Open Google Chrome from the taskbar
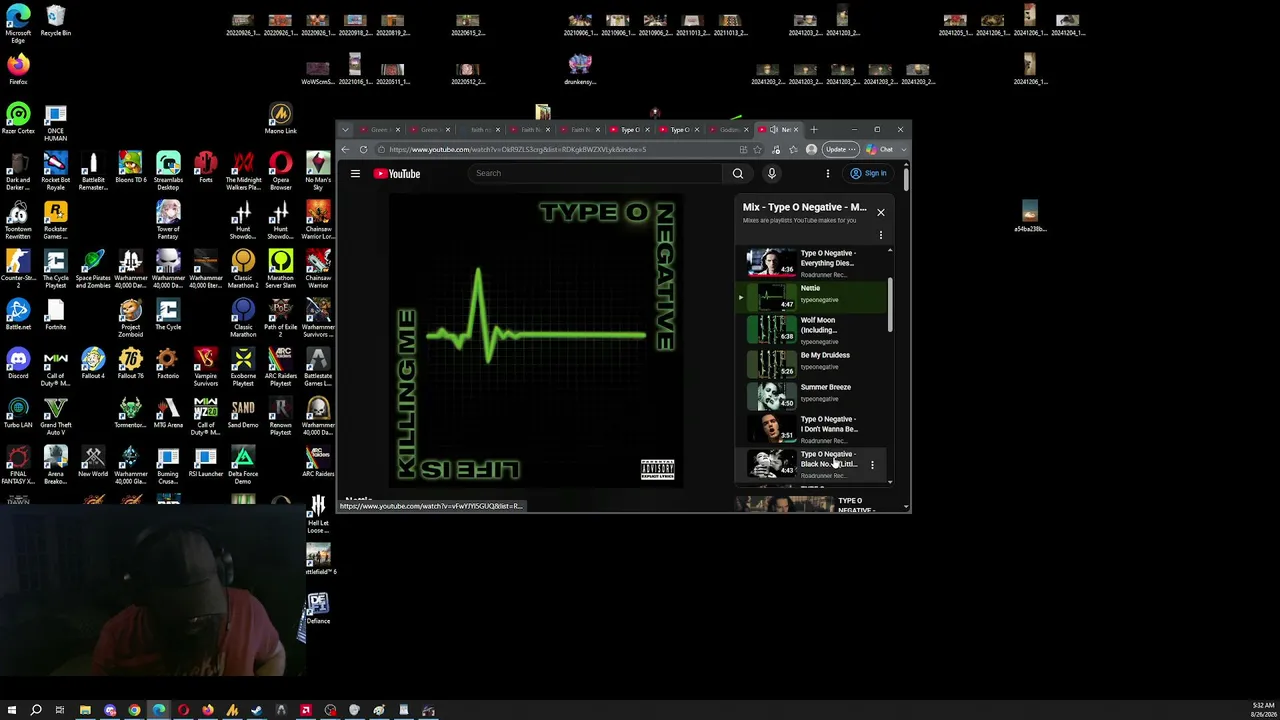This screenshot has height=720, width=1280. click(x=134, y=710)
